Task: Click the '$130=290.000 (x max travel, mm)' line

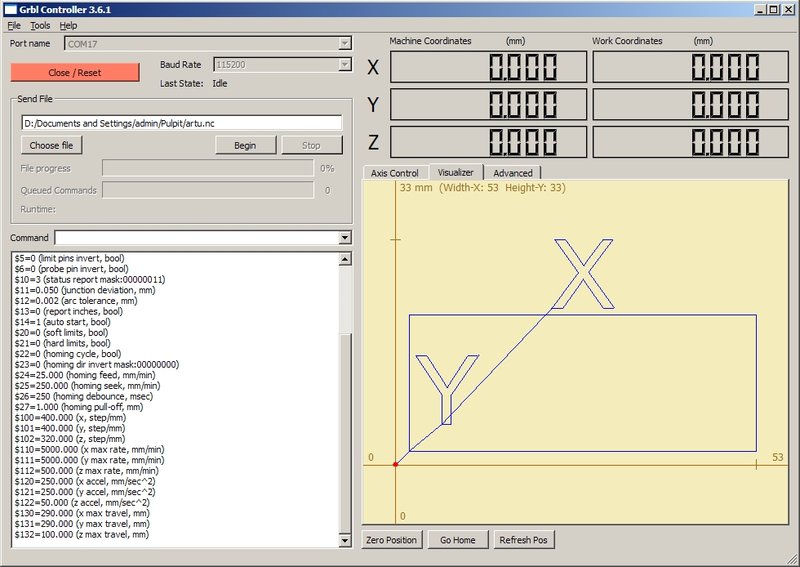Action: [x=82, y=513]
